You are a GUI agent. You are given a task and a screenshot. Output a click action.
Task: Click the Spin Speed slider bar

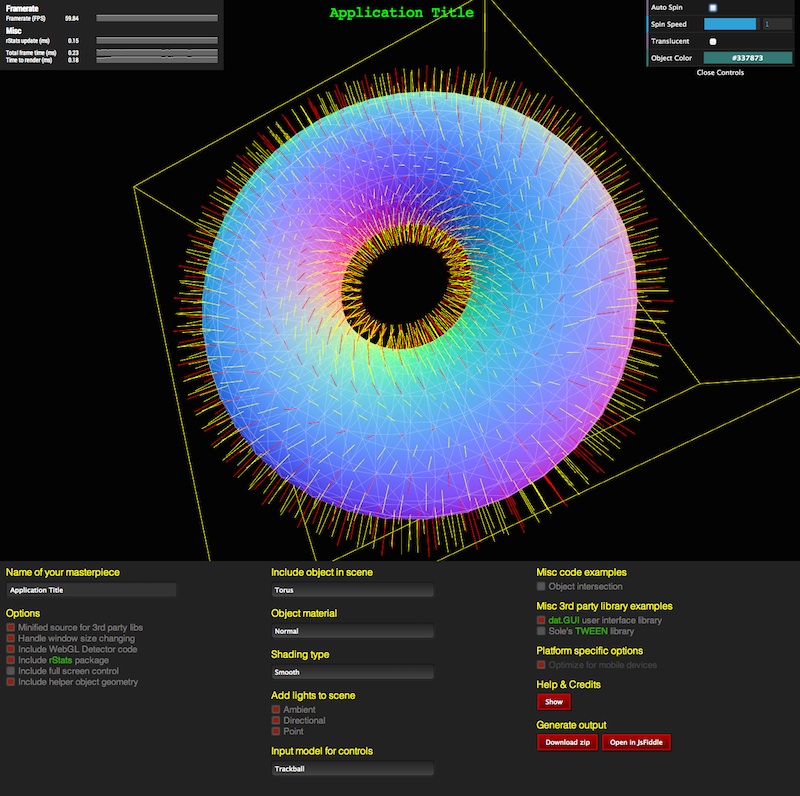pos(730,24)
